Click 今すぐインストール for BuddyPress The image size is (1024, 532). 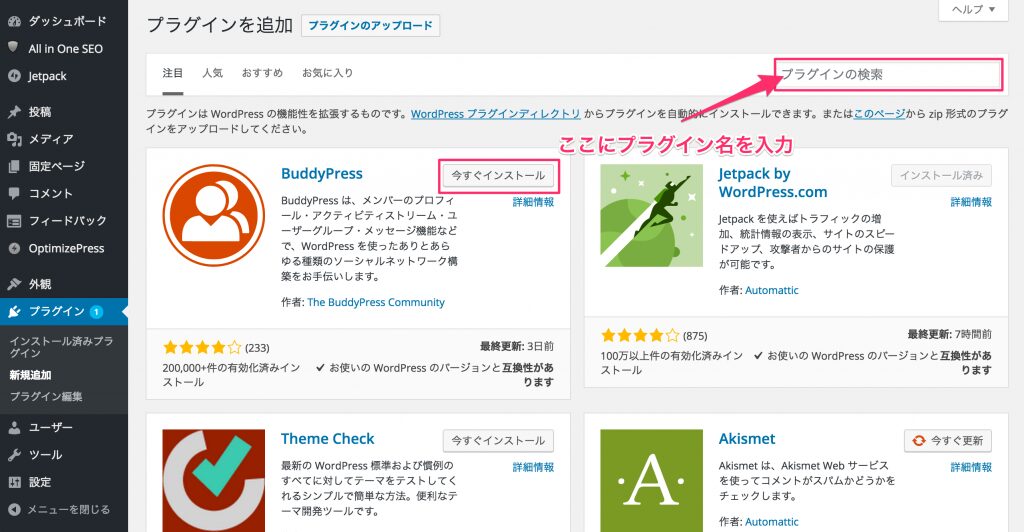(x=498, y=175)
